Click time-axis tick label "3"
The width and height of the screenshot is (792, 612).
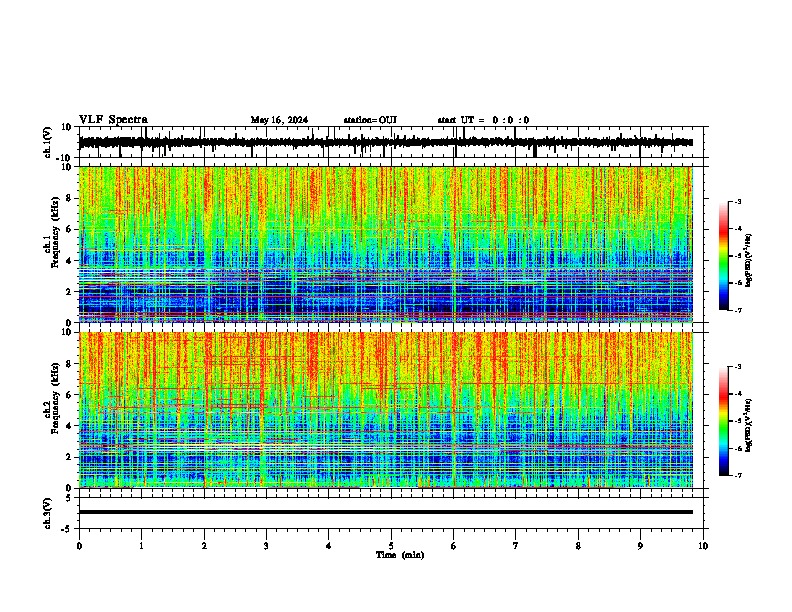point(266,546)
